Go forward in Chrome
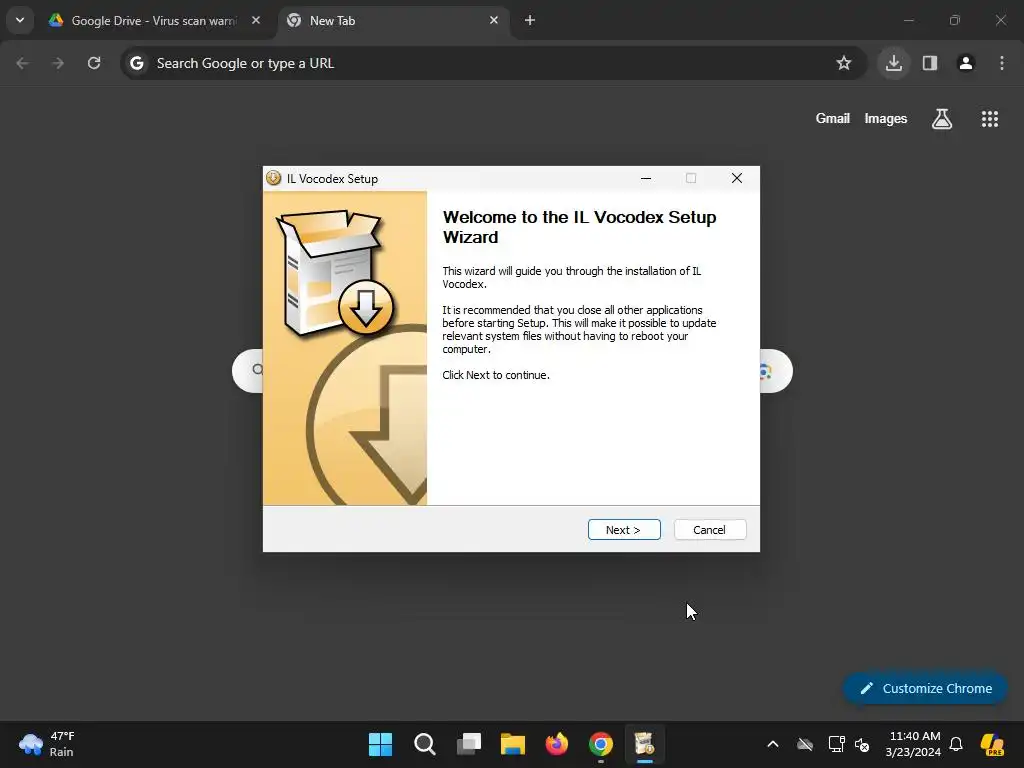 [x=58, y=63]
